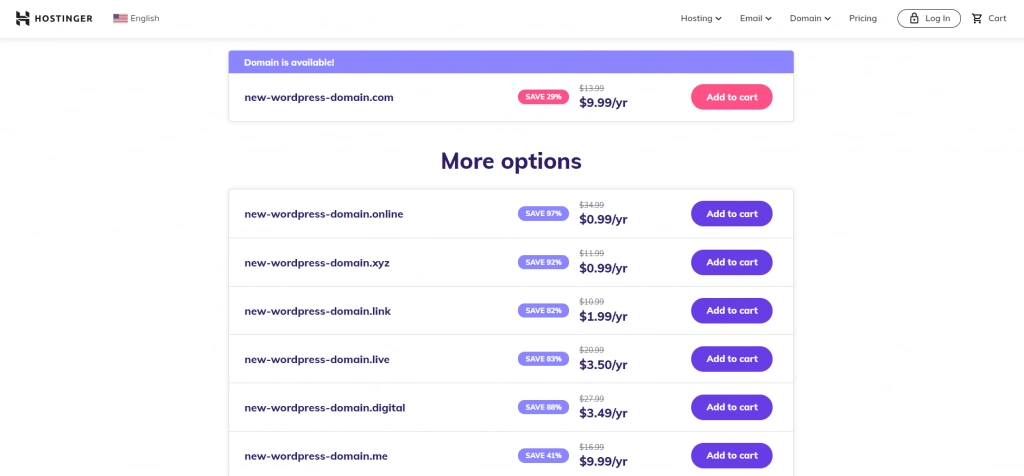Open the shopping cart icon
This screenshot has width=1024, height=476.
977,18
